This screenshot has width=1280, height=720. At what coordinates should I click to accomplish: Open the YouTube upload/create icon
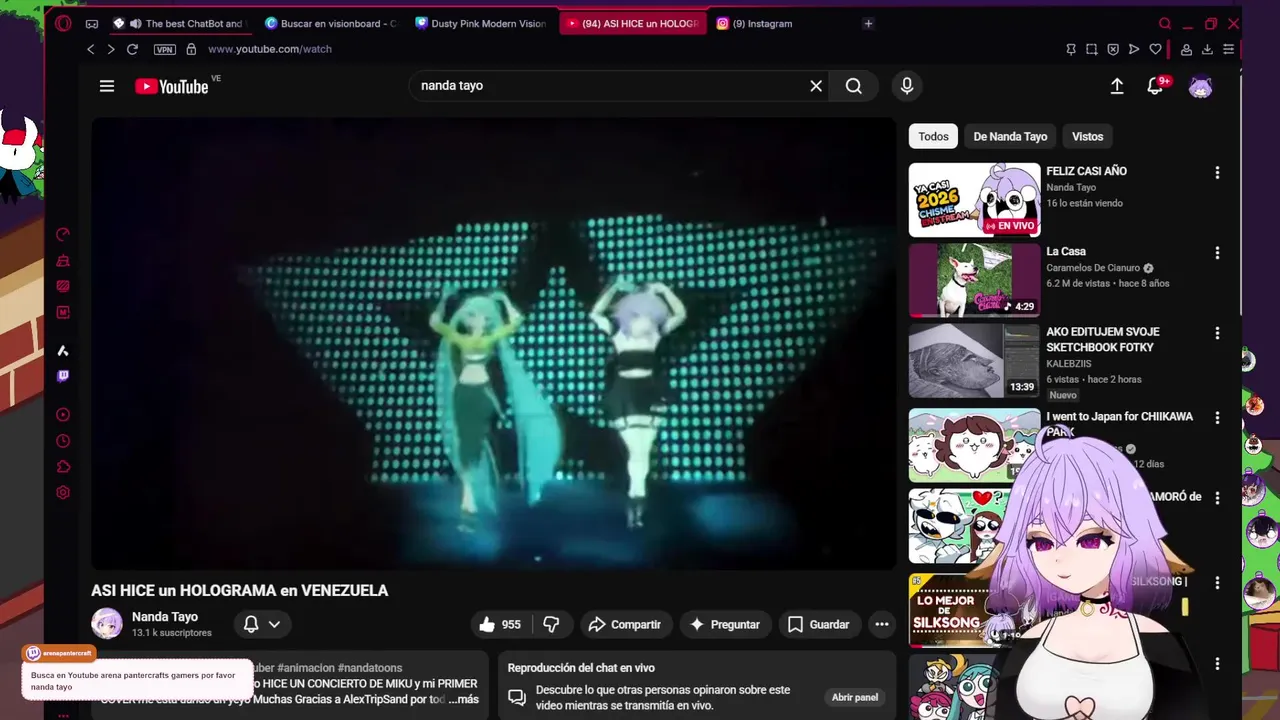coord(1117,87)
